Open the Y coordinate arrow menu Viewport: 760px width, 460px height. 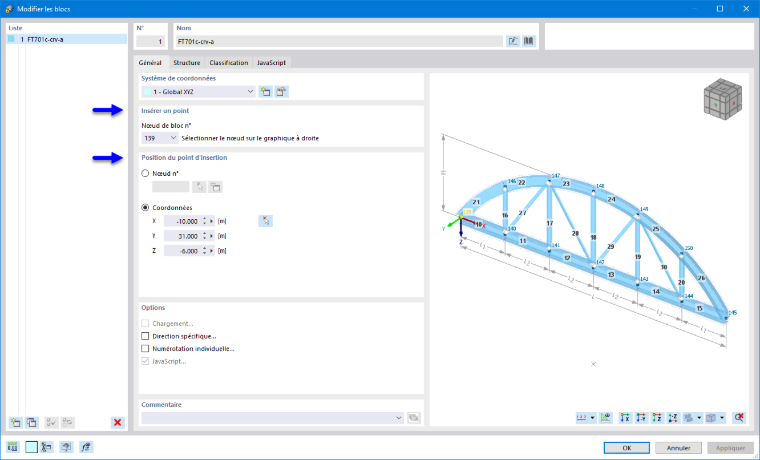[211, 236]
